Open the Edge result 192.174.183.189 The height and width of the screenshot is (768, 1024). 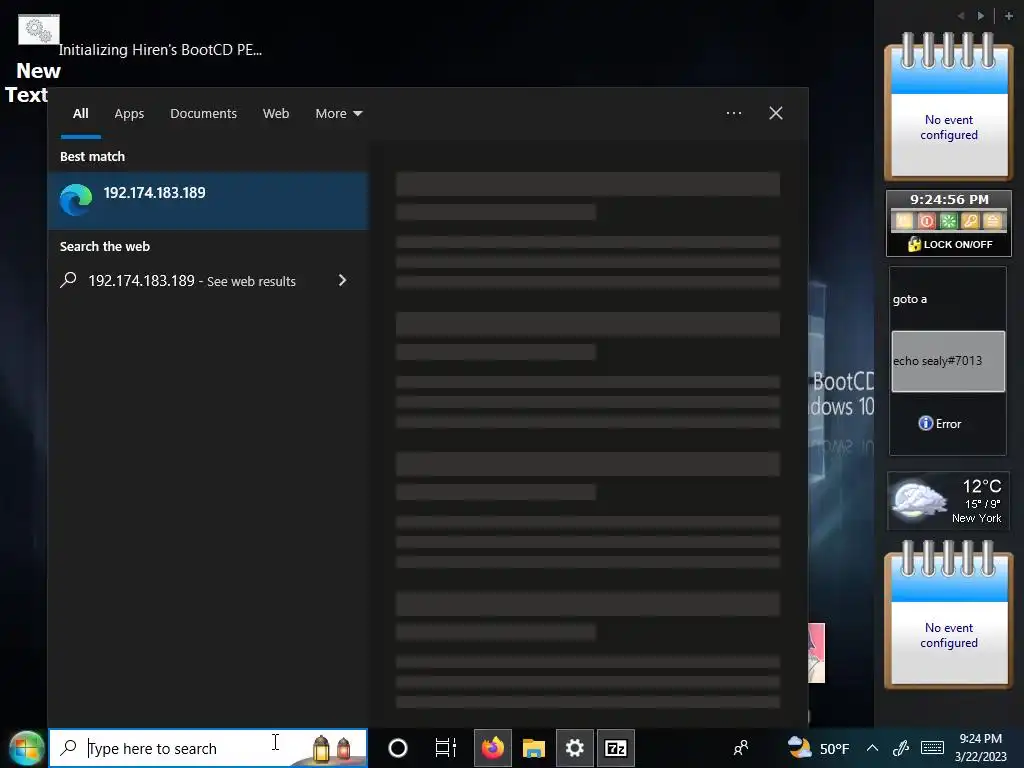click(208, 200)
